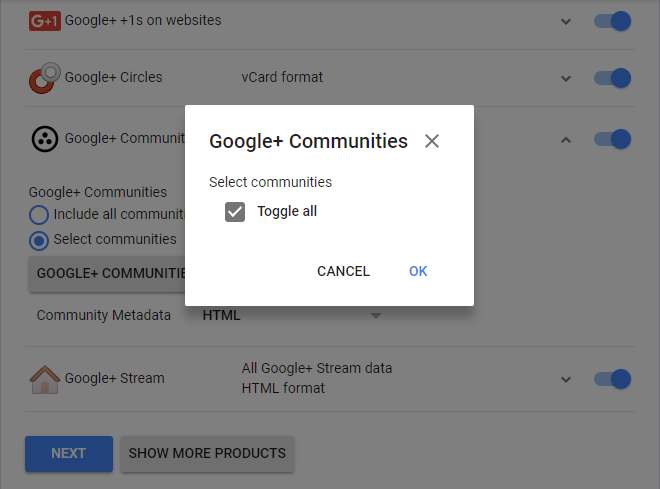
Task: Click the HTML format text under Stream
Action: (283, 388)
